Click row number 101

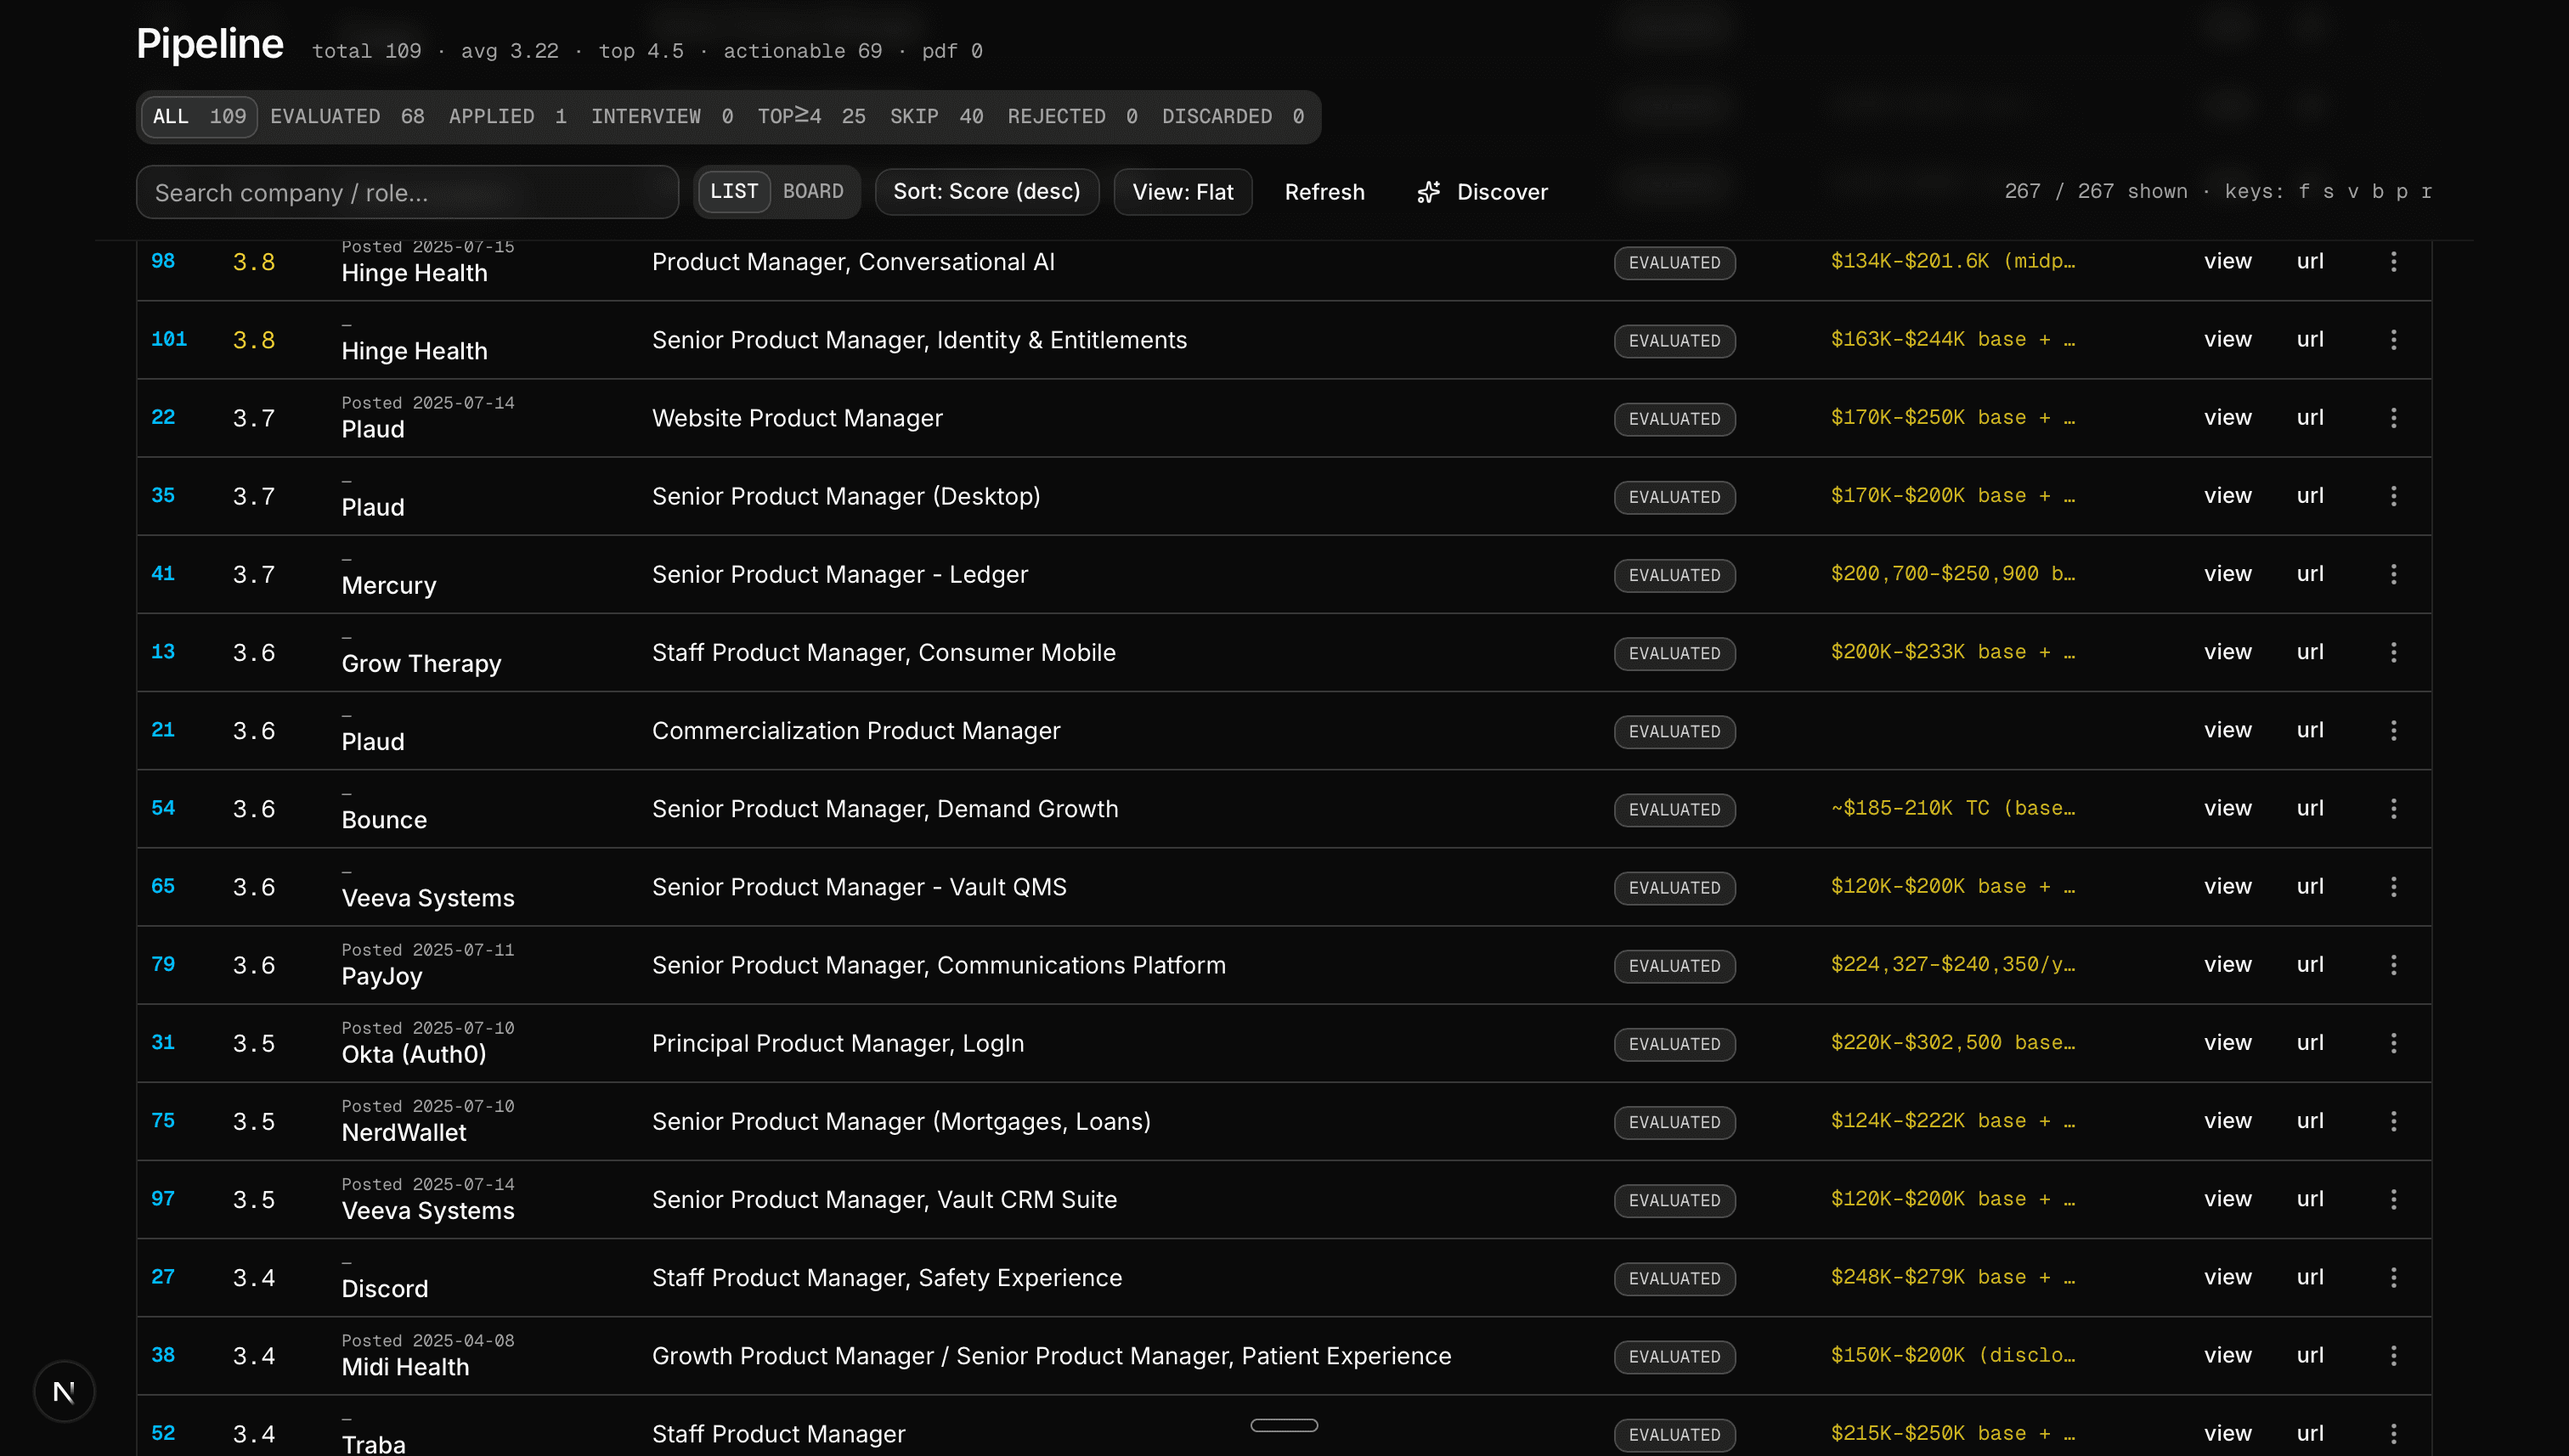(169, 339)
